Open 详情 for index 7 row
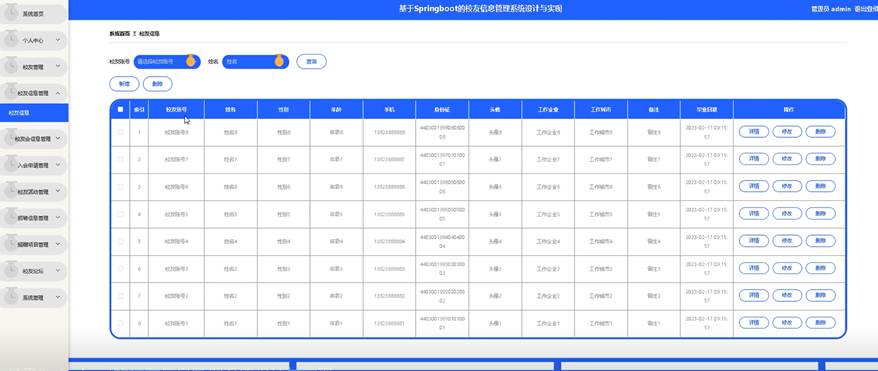Viewport: 878px width, 371px height. point(754,295)
